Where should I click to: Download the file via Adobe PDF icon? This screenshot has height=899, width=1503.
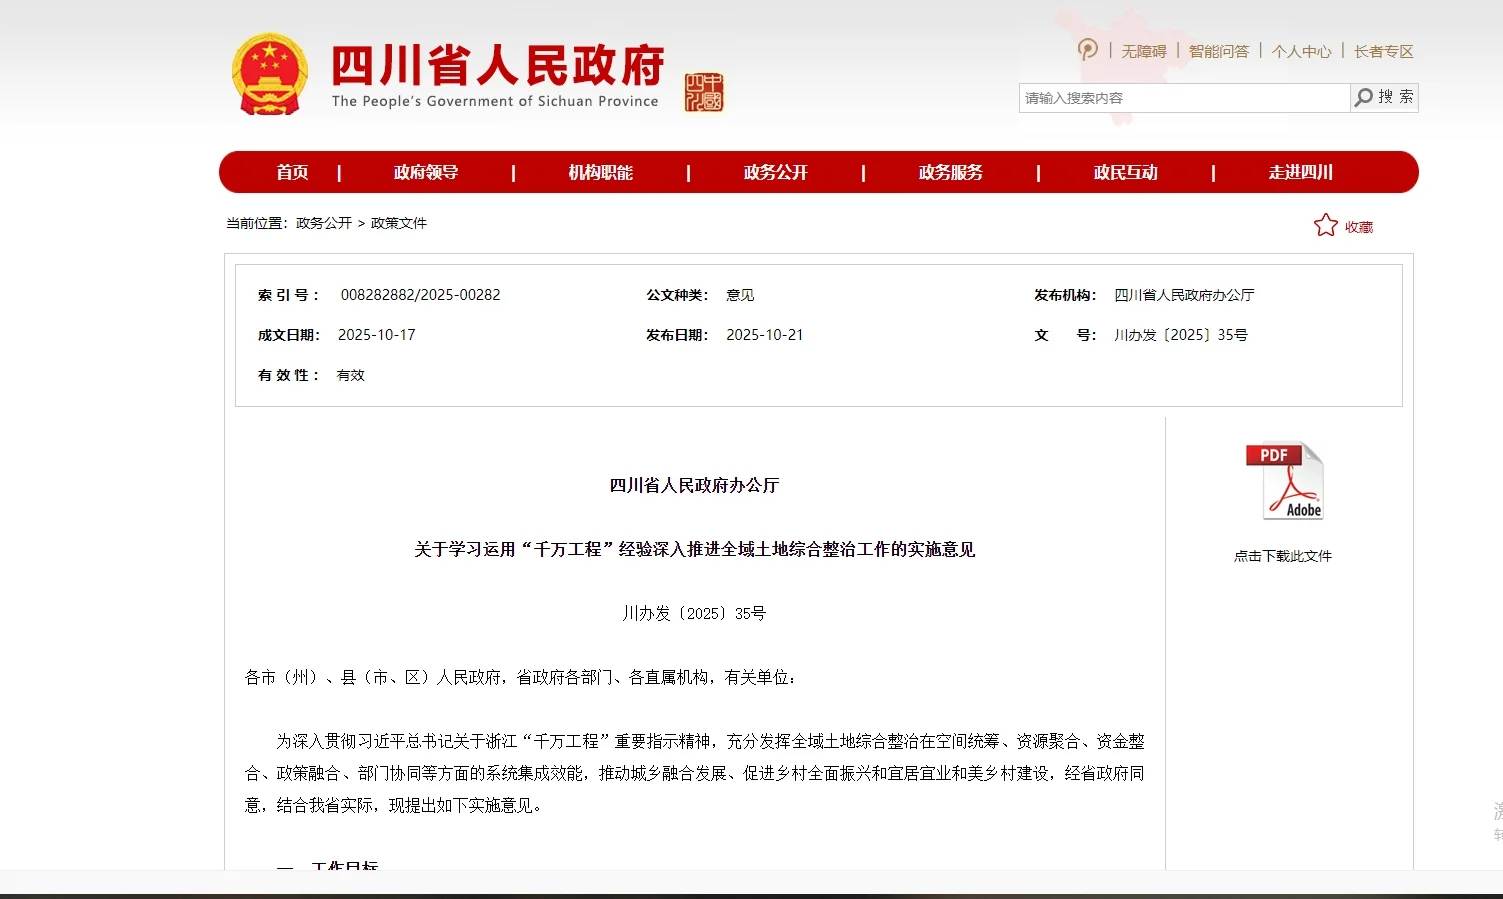pos(1283,481)
